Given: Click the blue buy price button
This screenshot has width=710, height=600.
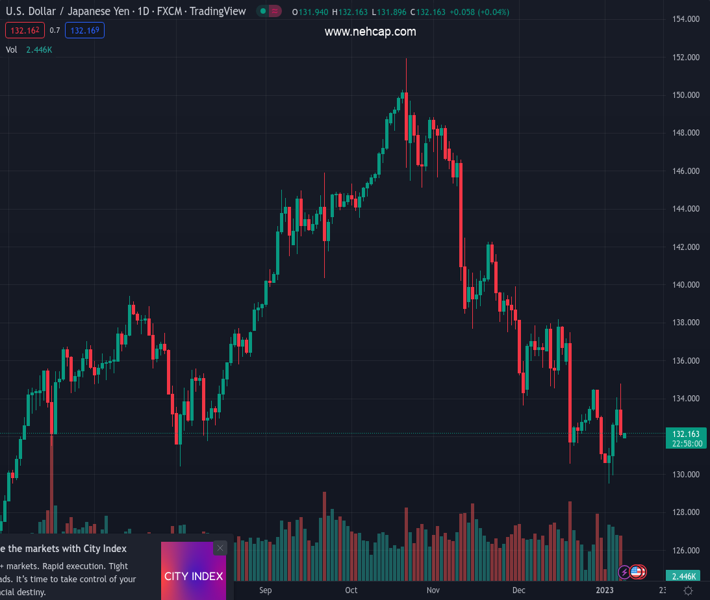Looking at the screenshot, I should pos(85,30).
